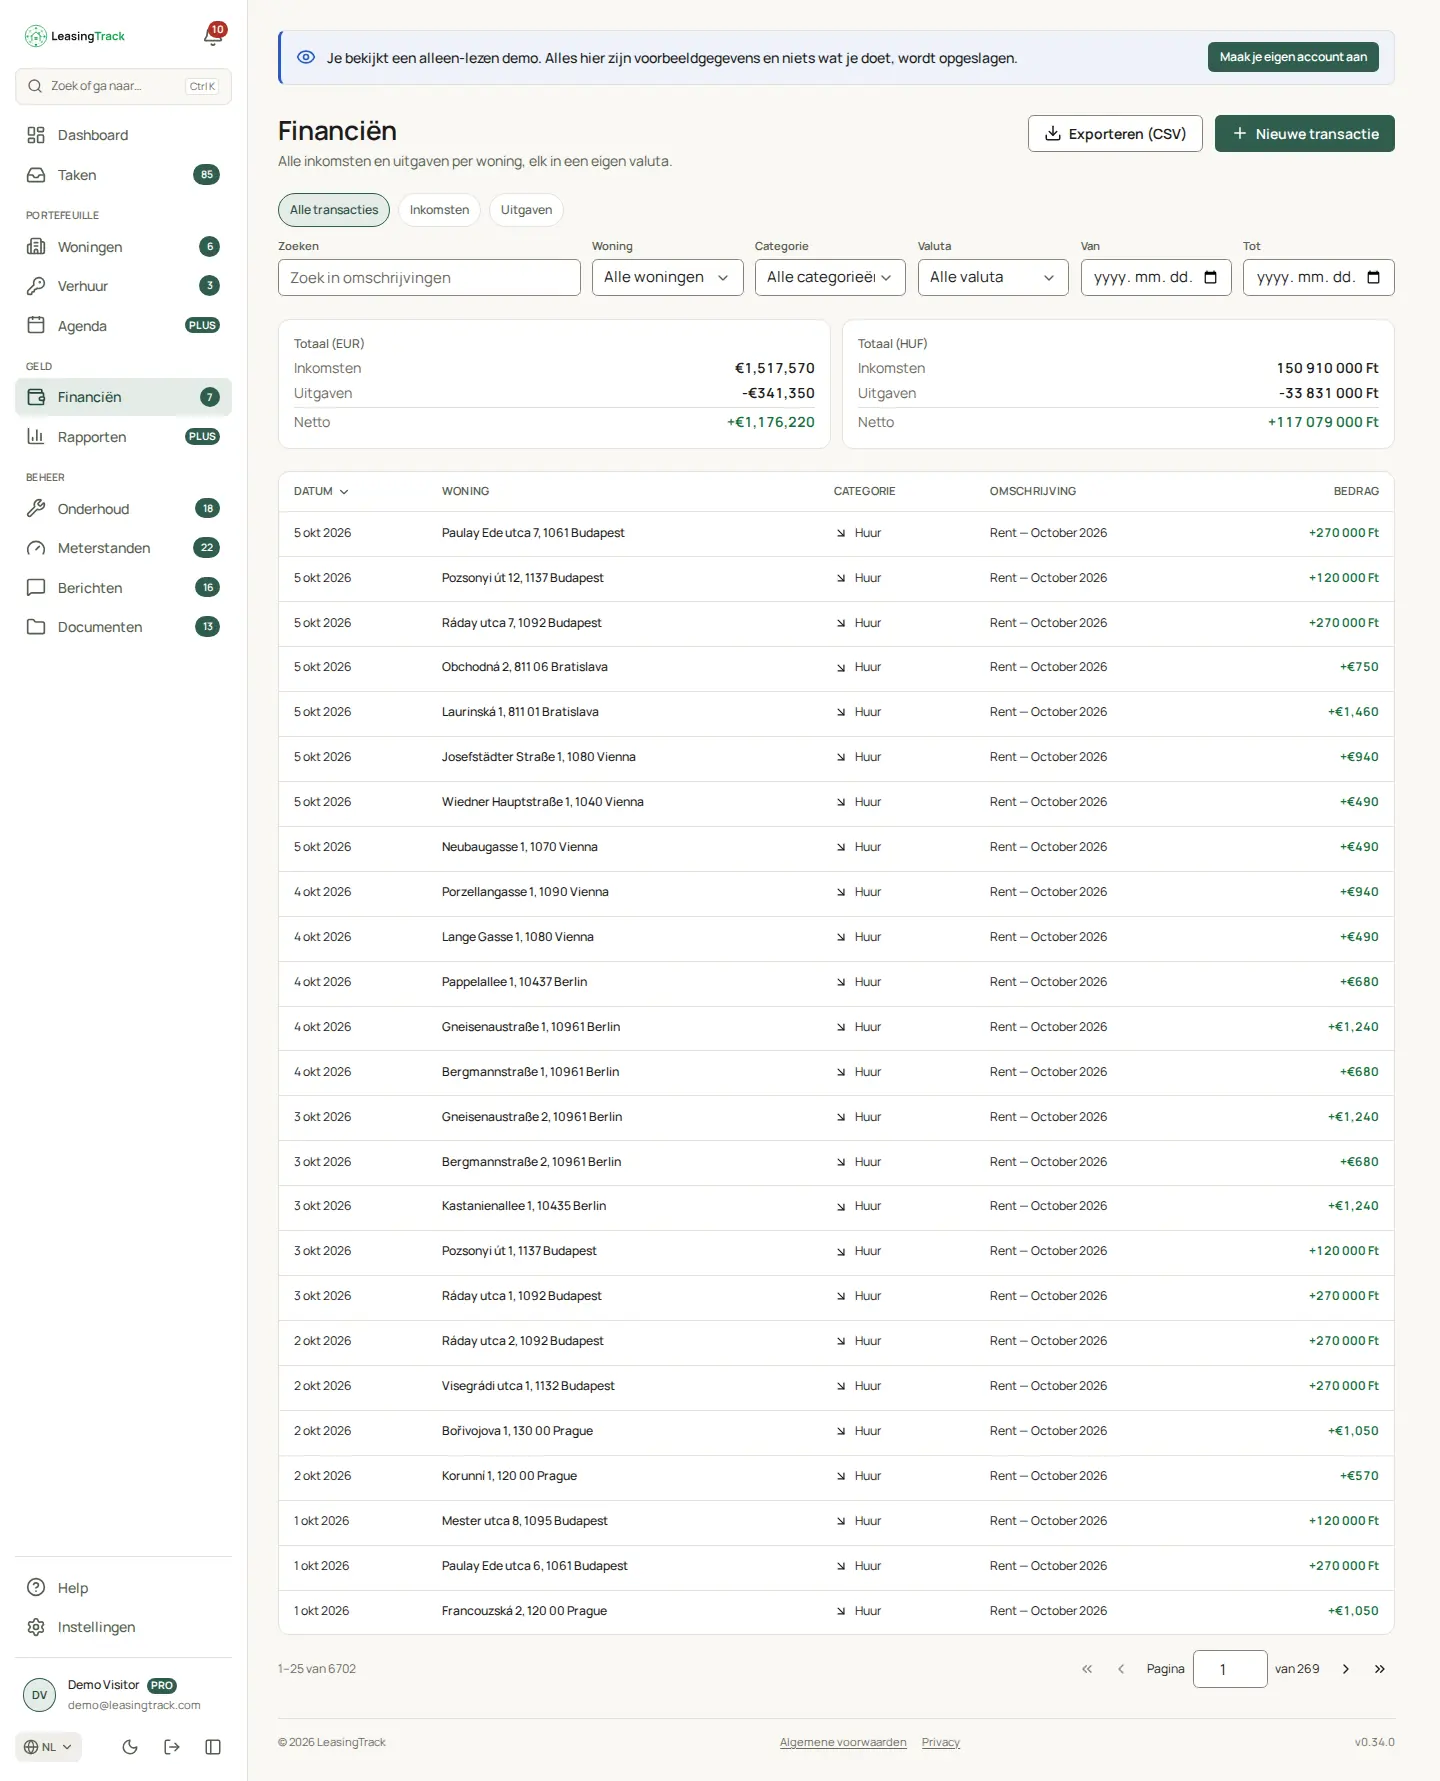Open the Demo Visitor profile
Screen dimensions: 1440x1781
[123, 1695]
